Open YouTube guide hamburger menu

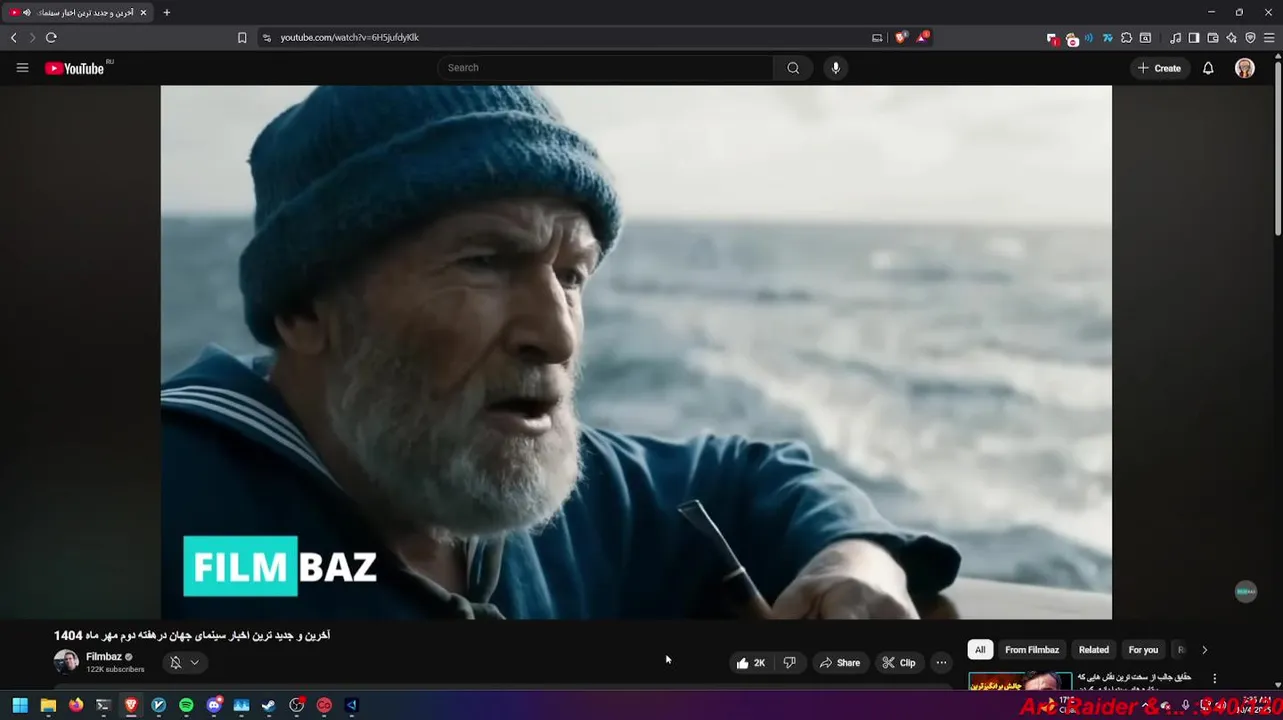(x=22, y=68)
